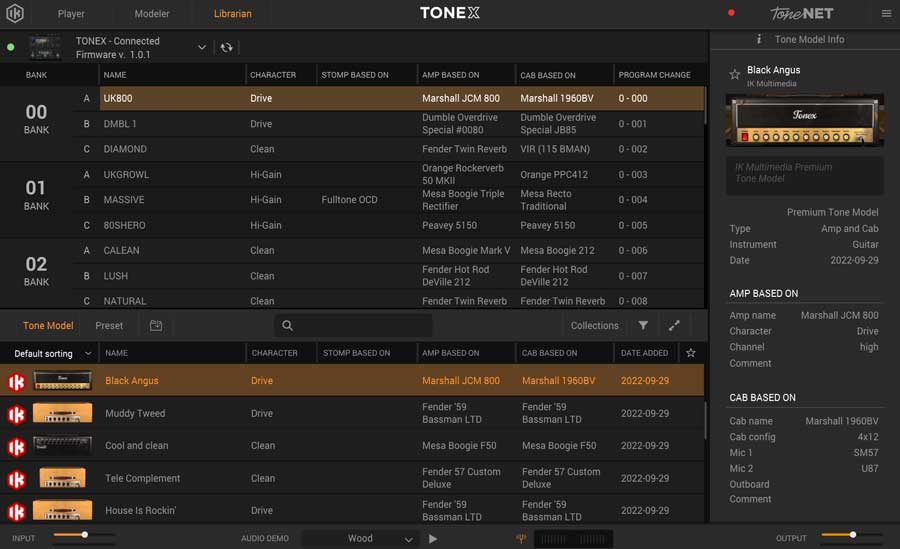
Task: Open the filter funnel icon
Action: point(643,326)
